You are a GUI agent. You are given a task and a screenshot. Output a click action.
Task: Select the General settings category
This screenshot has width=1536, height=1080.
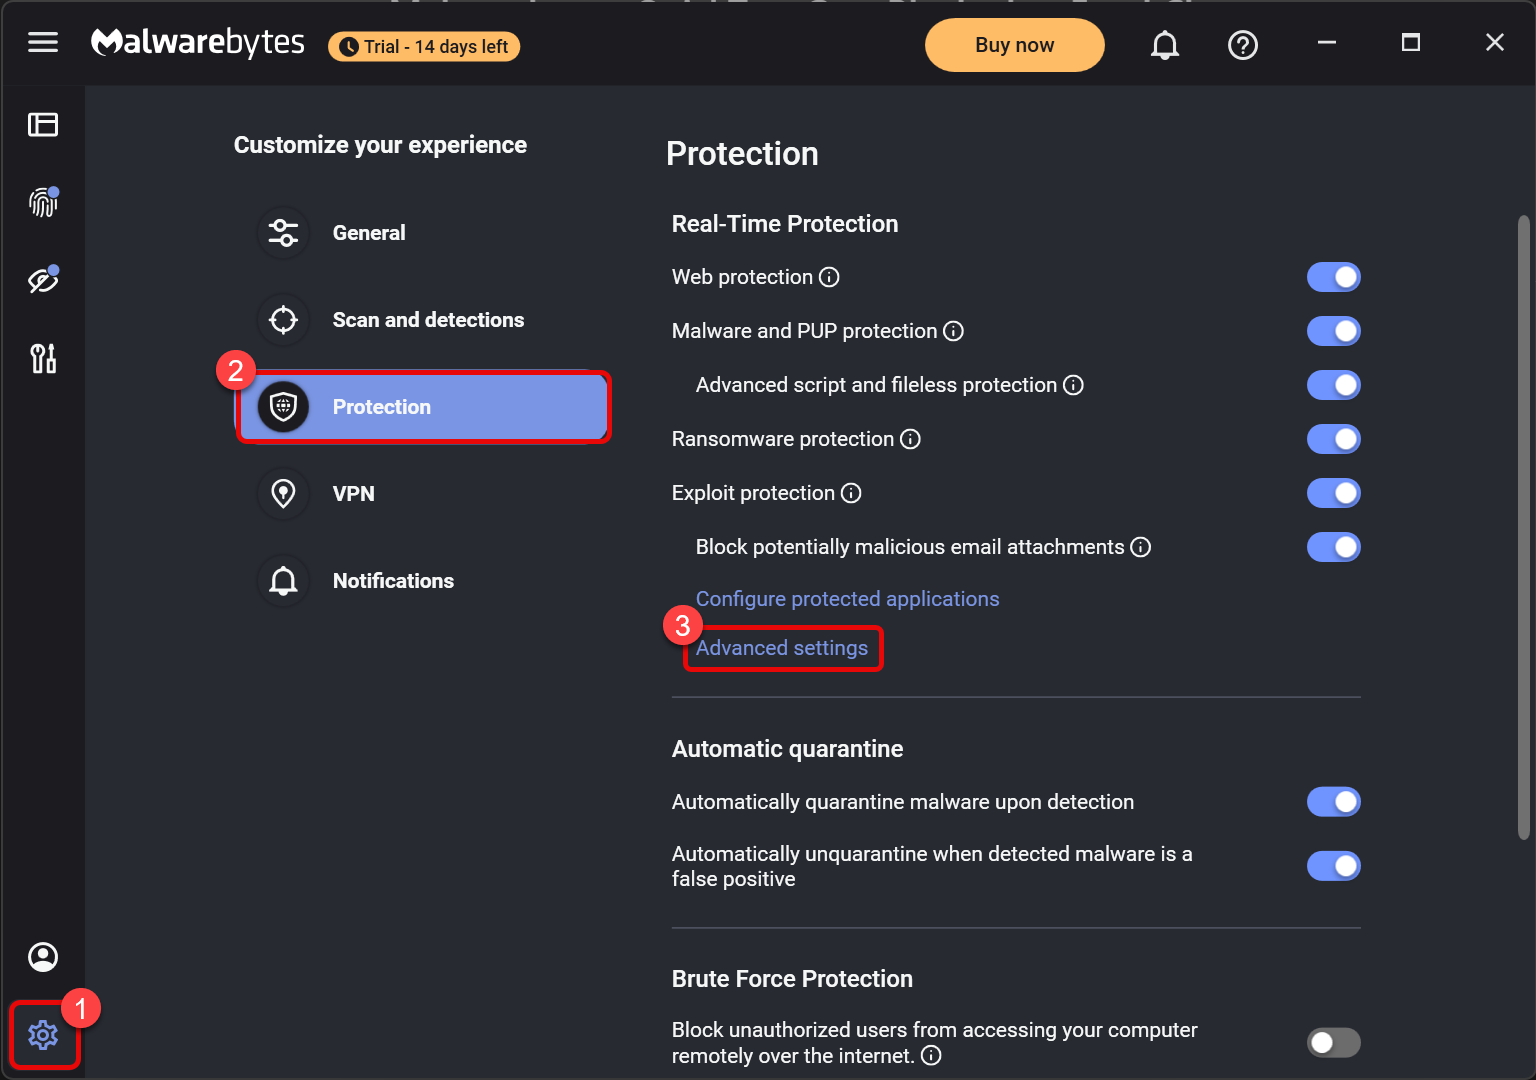click(x=369, y=233)
